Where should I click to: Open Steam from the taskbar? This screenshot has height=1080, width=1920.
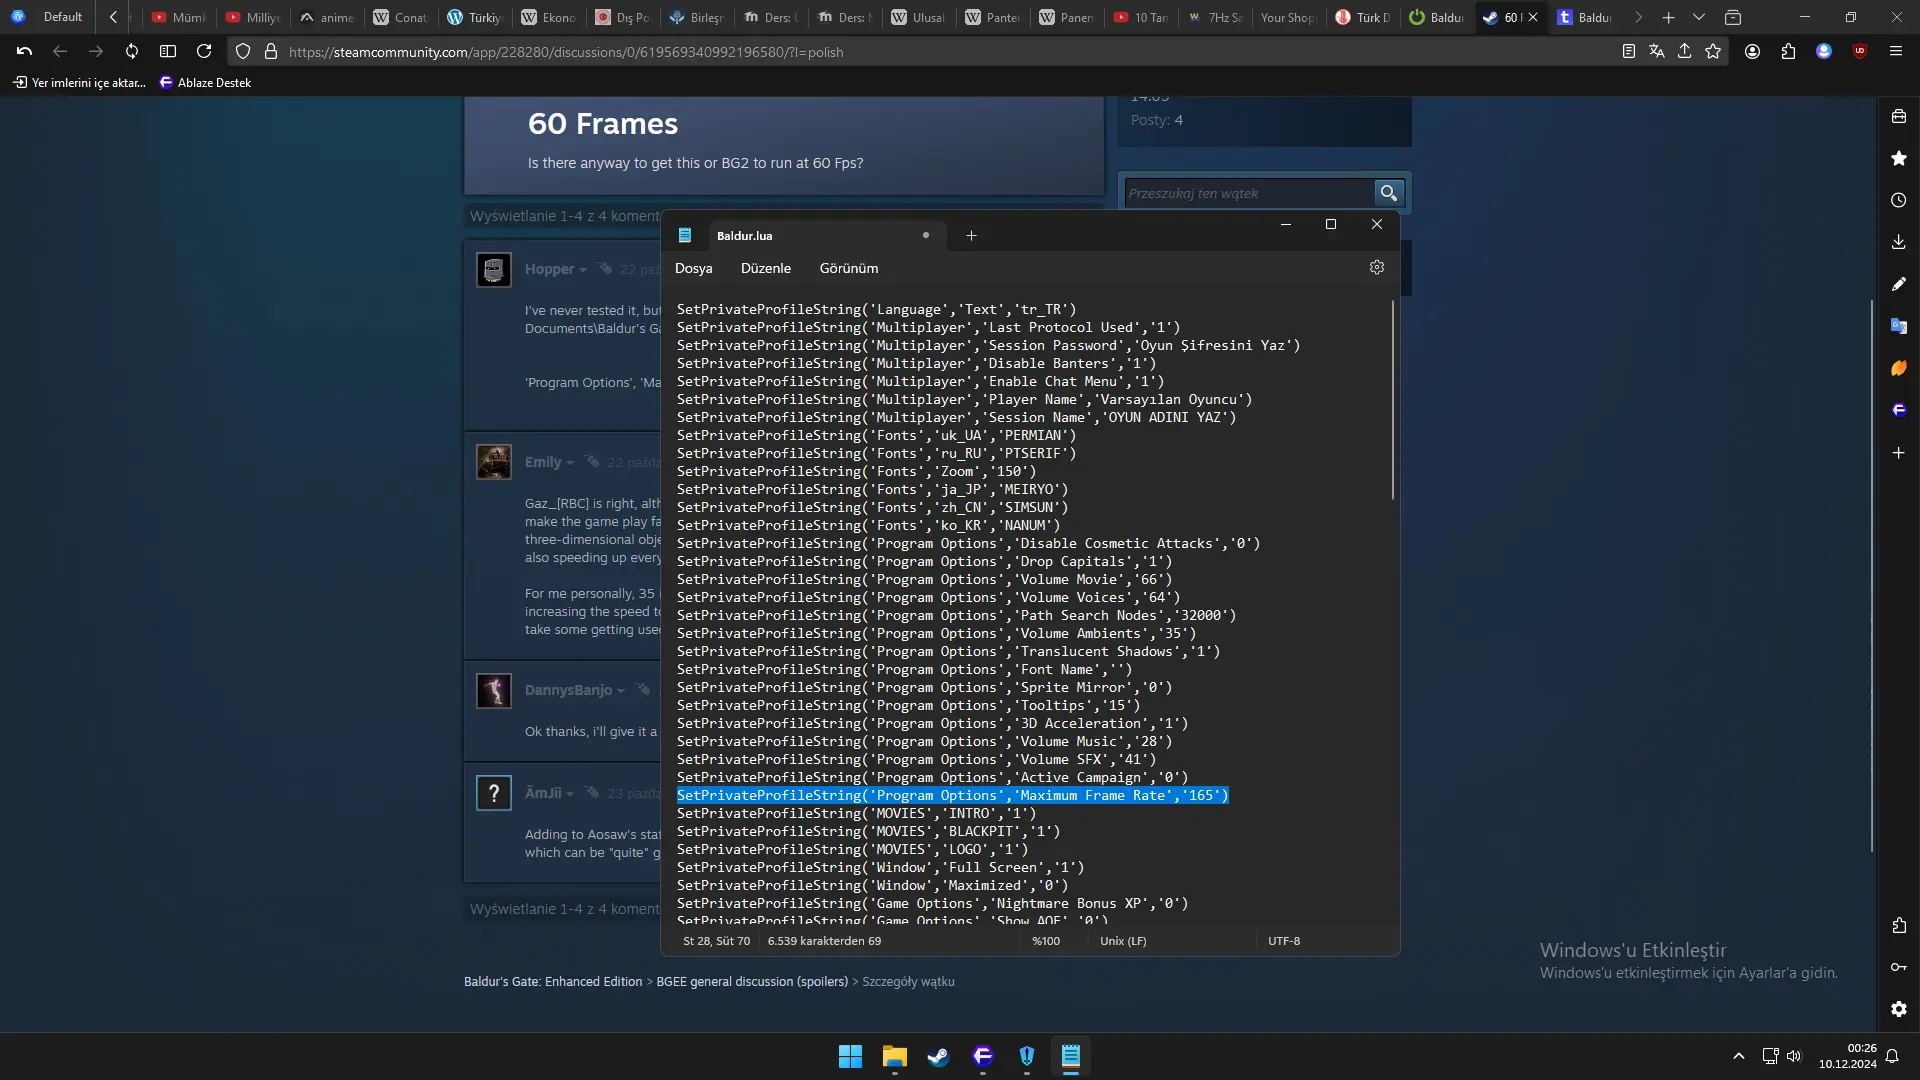coord(938,1056)
